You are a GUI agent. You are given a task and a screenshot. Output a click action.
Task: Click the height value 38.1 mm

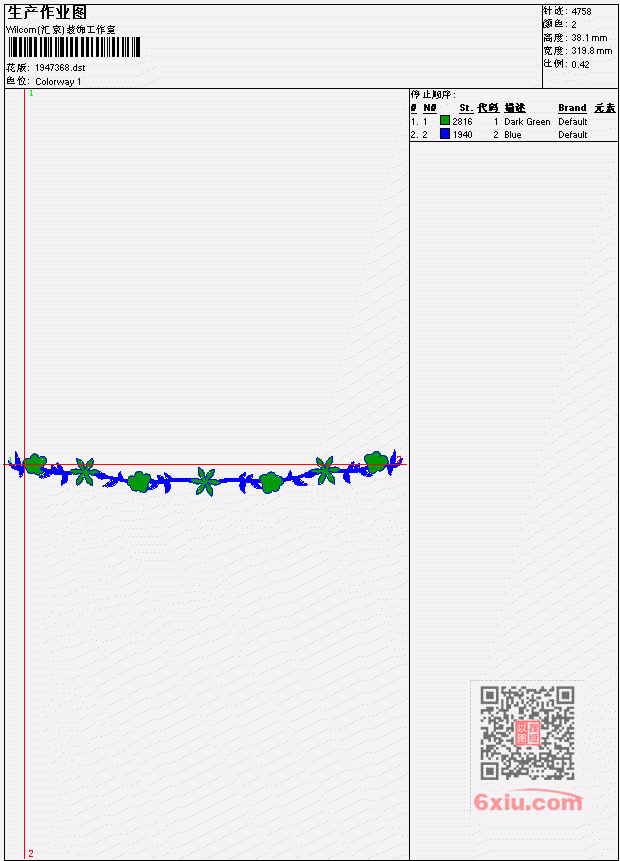589,38
